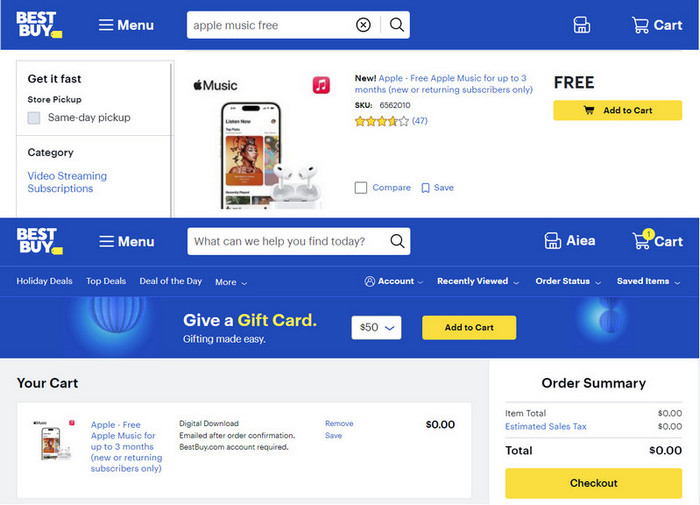Expand the Account dropdown

[x=394, y=281]
